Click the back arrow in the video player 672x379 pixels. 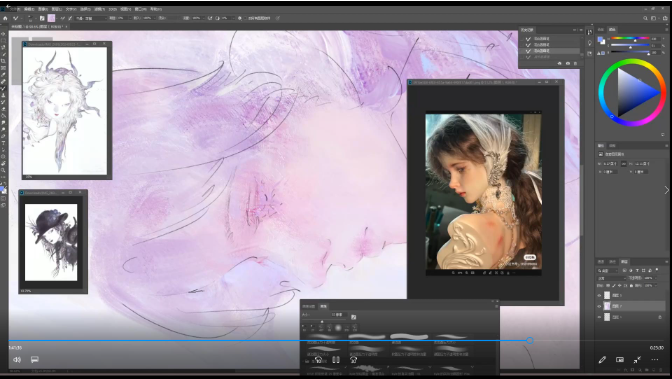(x=7, y=6)
